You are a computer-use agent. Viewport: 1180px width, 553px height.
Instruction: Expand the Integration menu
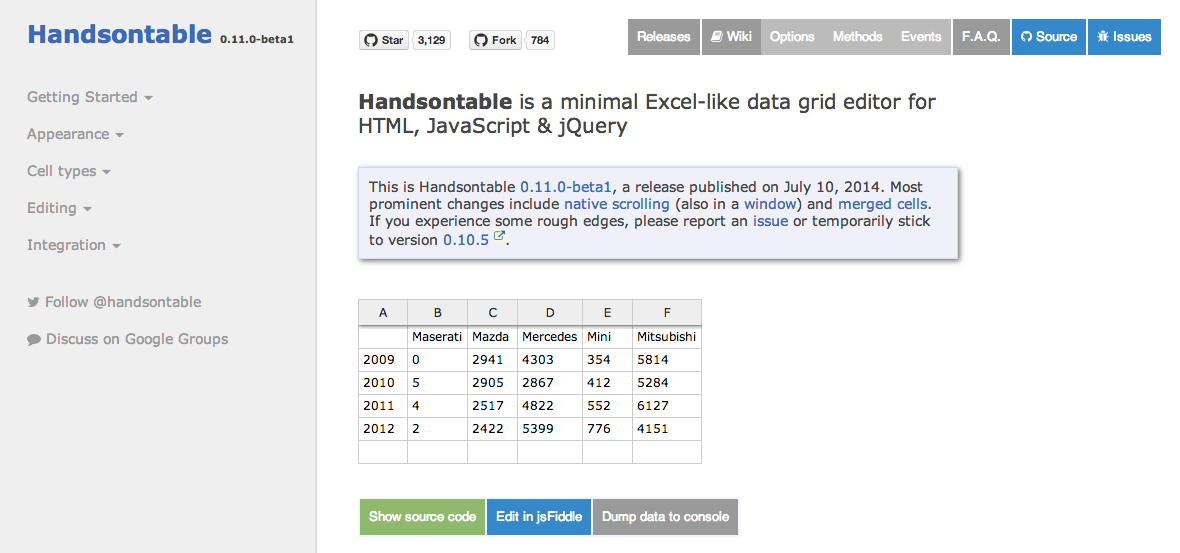click(74, 245)
